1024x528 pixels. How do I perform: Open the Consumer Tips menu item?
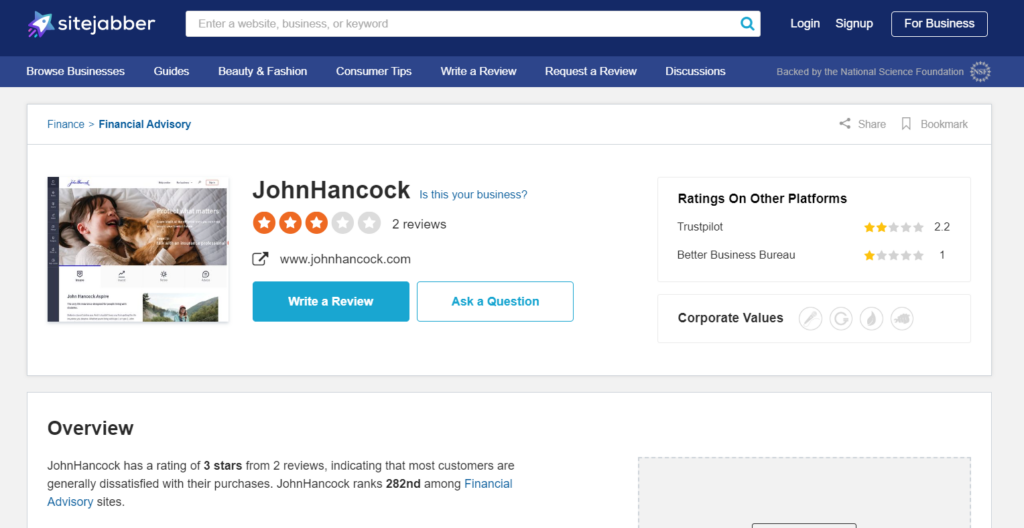click(x=374, y=71)
